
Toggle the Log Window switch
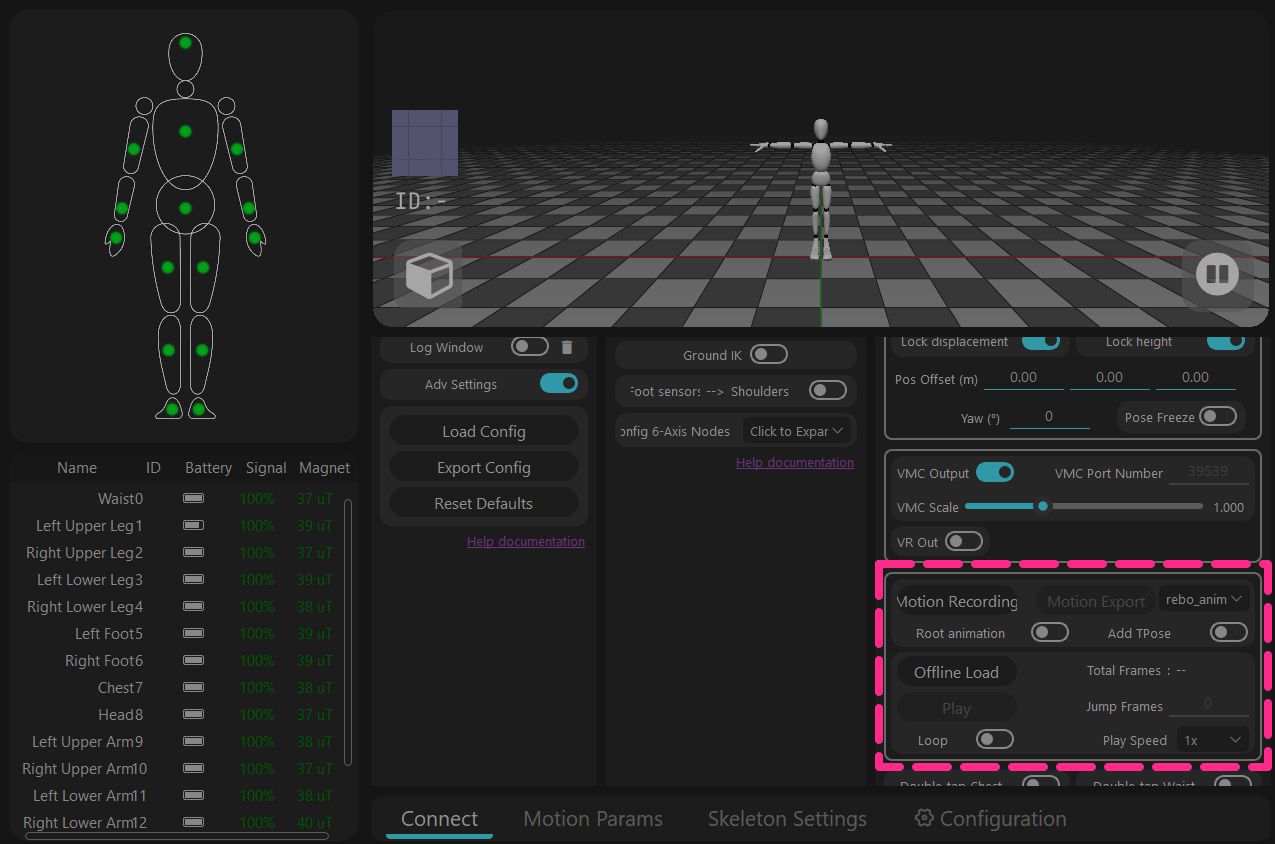tap(530, 347)
